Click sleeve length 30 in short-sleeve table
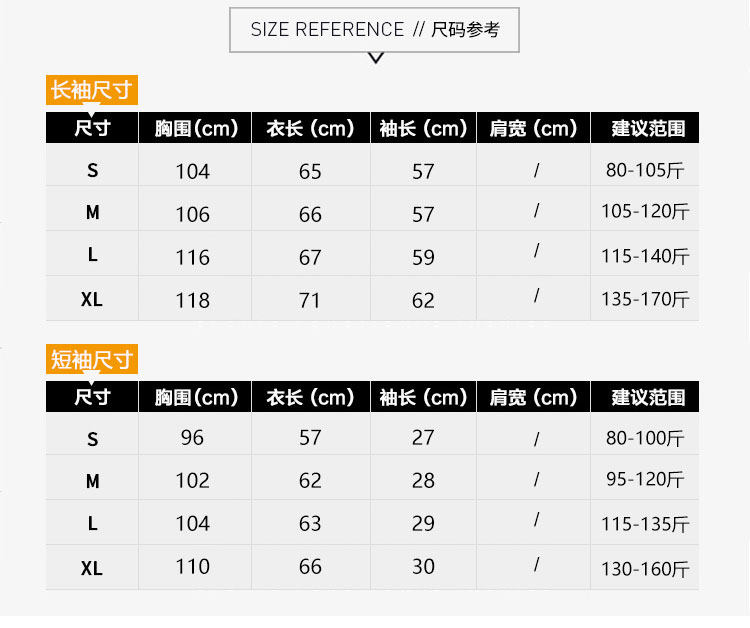The height and width of the screenshot is (628, 750). (x=423, y=566)
